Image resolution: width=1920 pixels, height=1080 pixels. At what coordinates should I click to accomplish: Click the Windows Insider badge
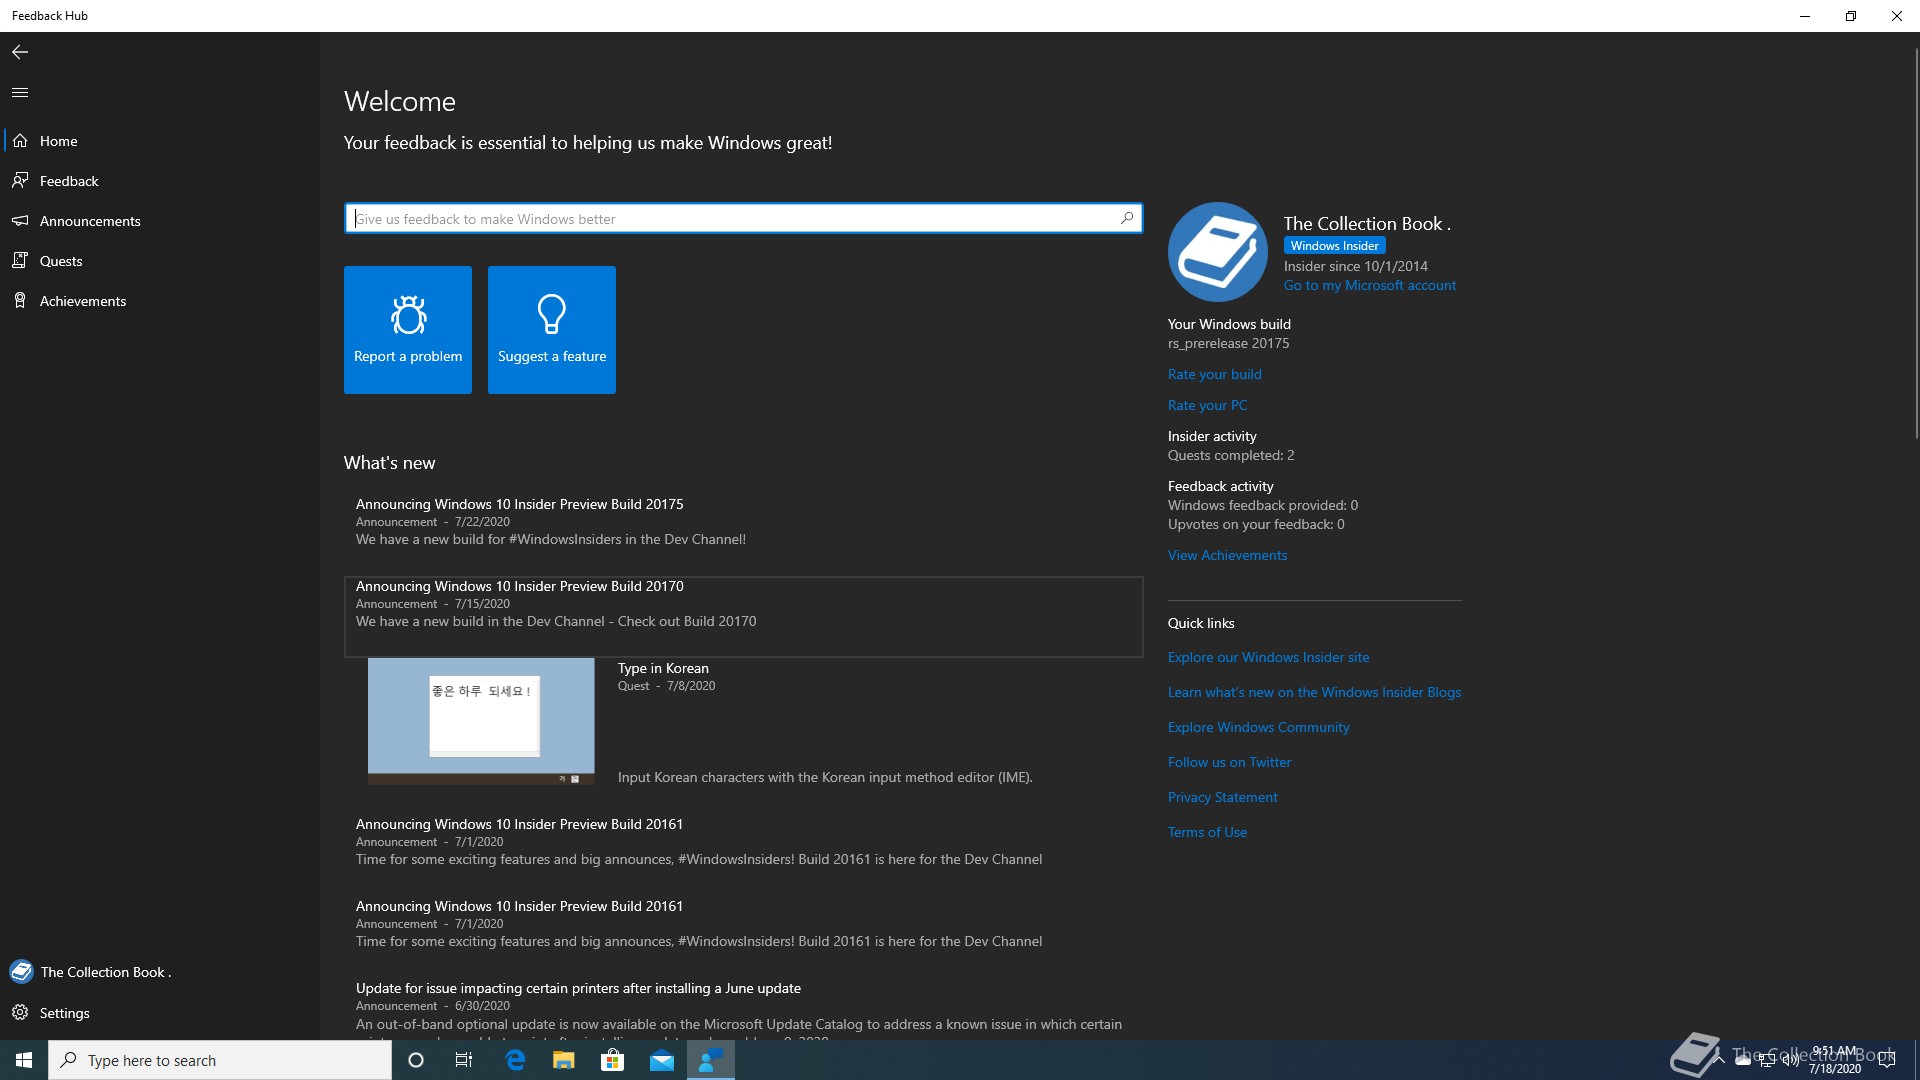point(1335,246)
